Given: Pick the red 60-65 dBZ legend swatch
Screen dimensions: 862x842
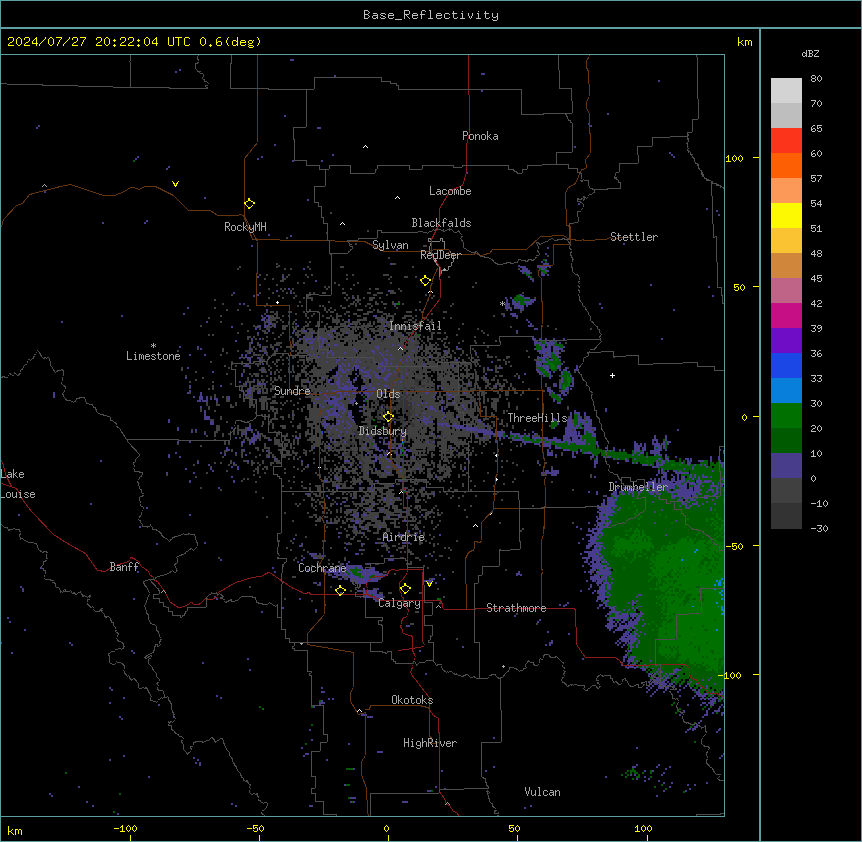Looking at the screenshot, I should point(786,141).
